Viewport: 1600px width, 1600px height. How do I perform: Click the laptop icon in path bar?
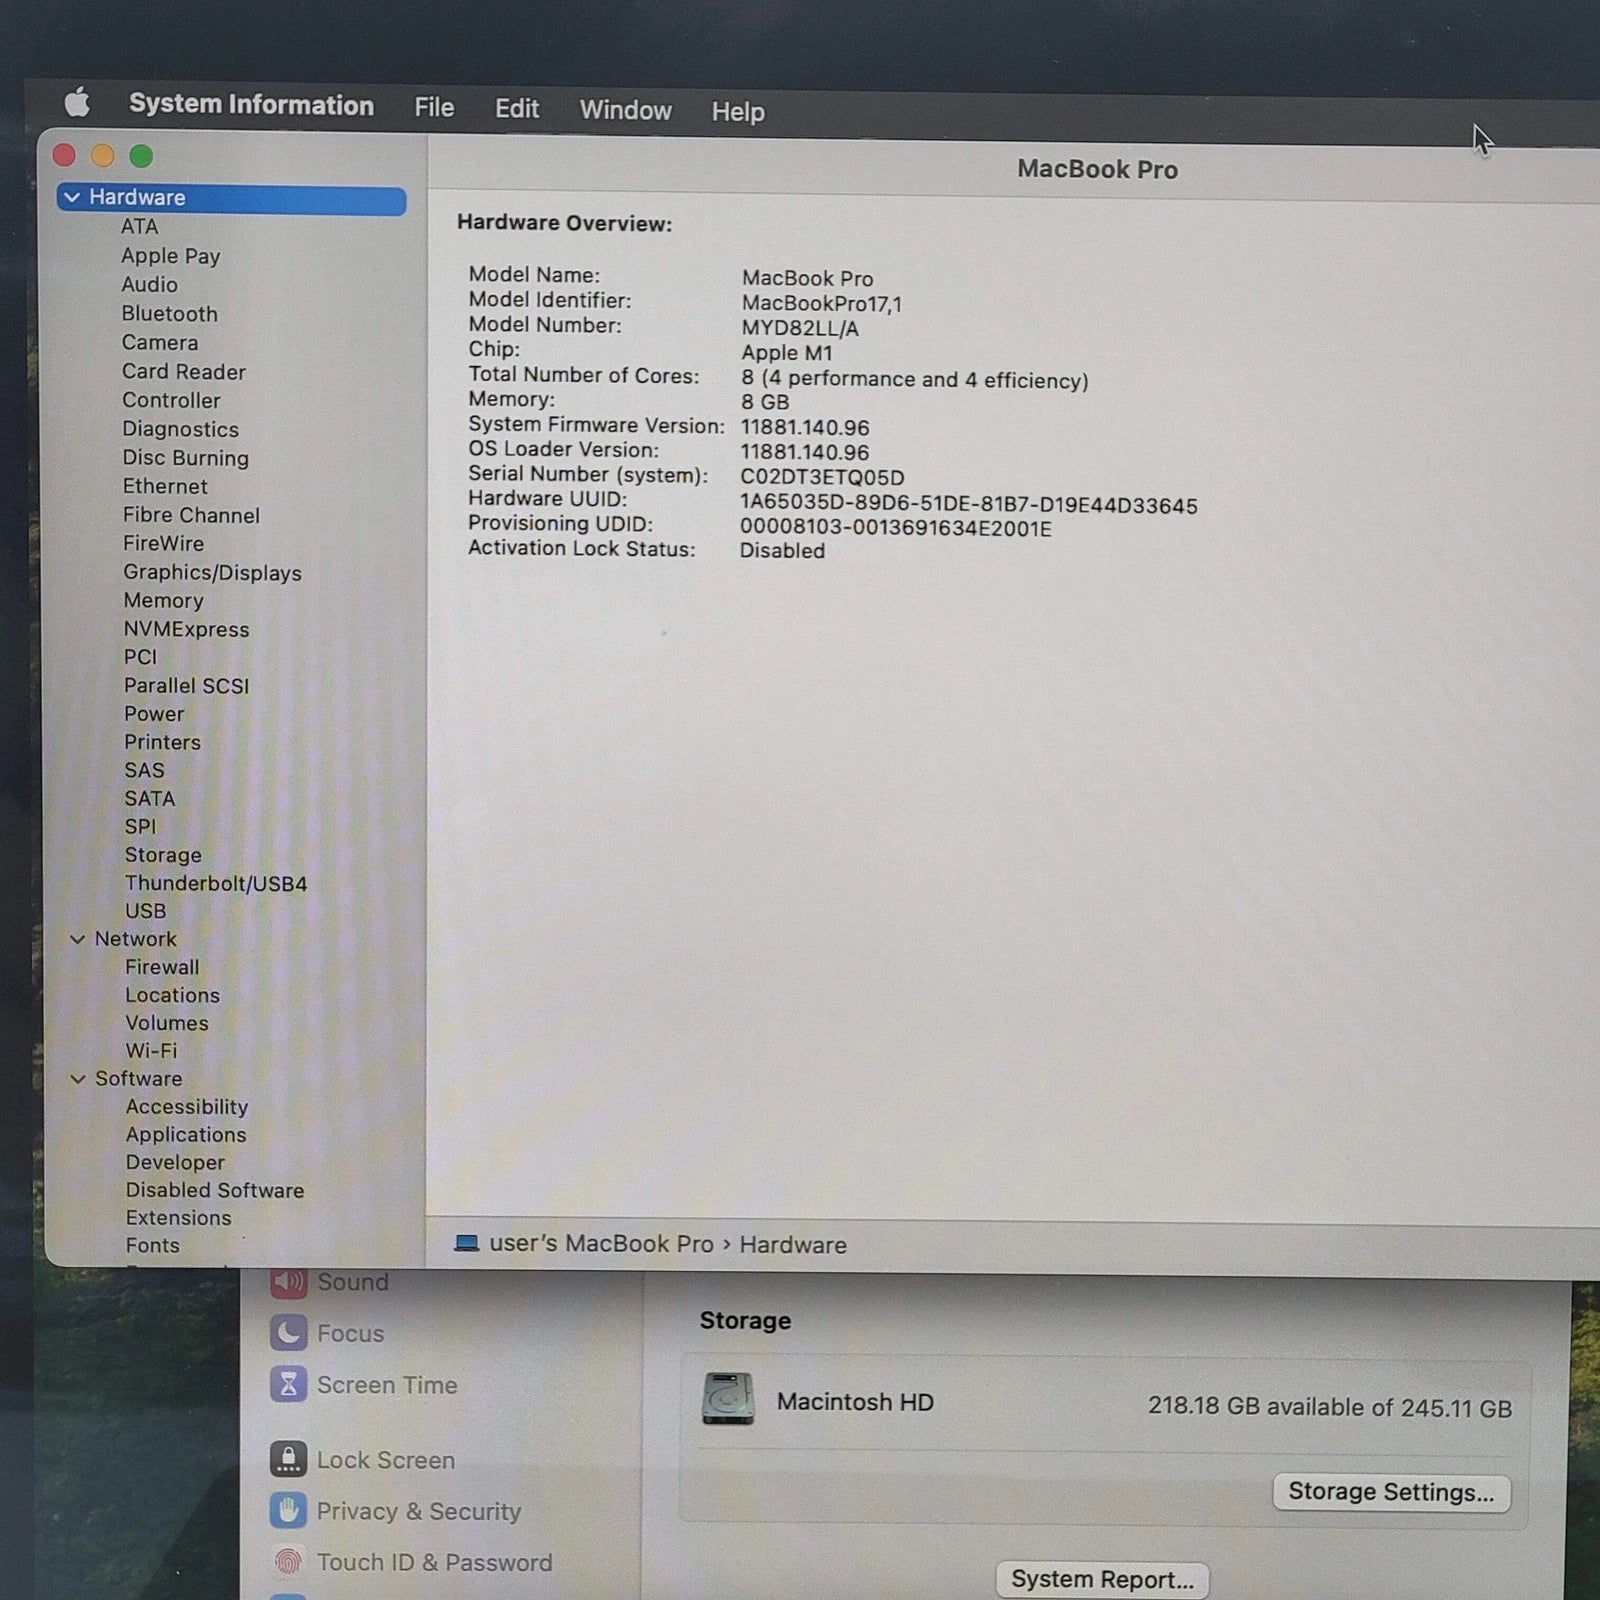point(466,1244)
